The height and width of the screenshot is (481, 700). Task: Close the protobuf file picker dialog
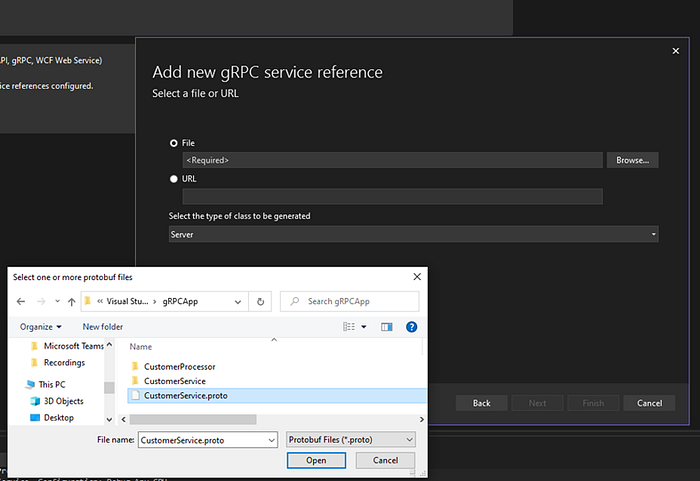tap(417, 276)
